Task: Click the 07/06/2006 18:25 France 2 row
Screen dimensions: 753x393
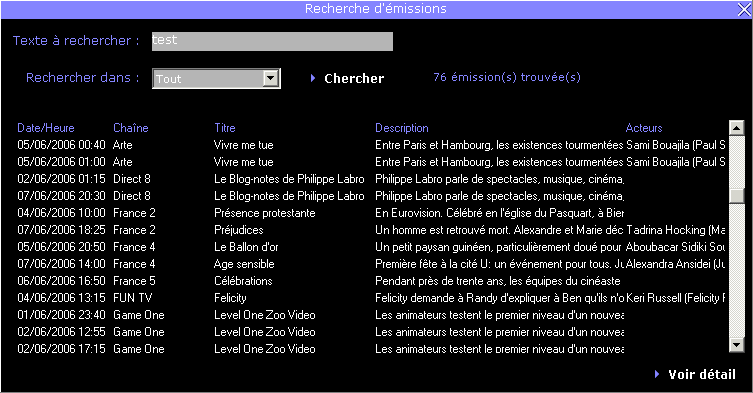Action: [371, 230]
